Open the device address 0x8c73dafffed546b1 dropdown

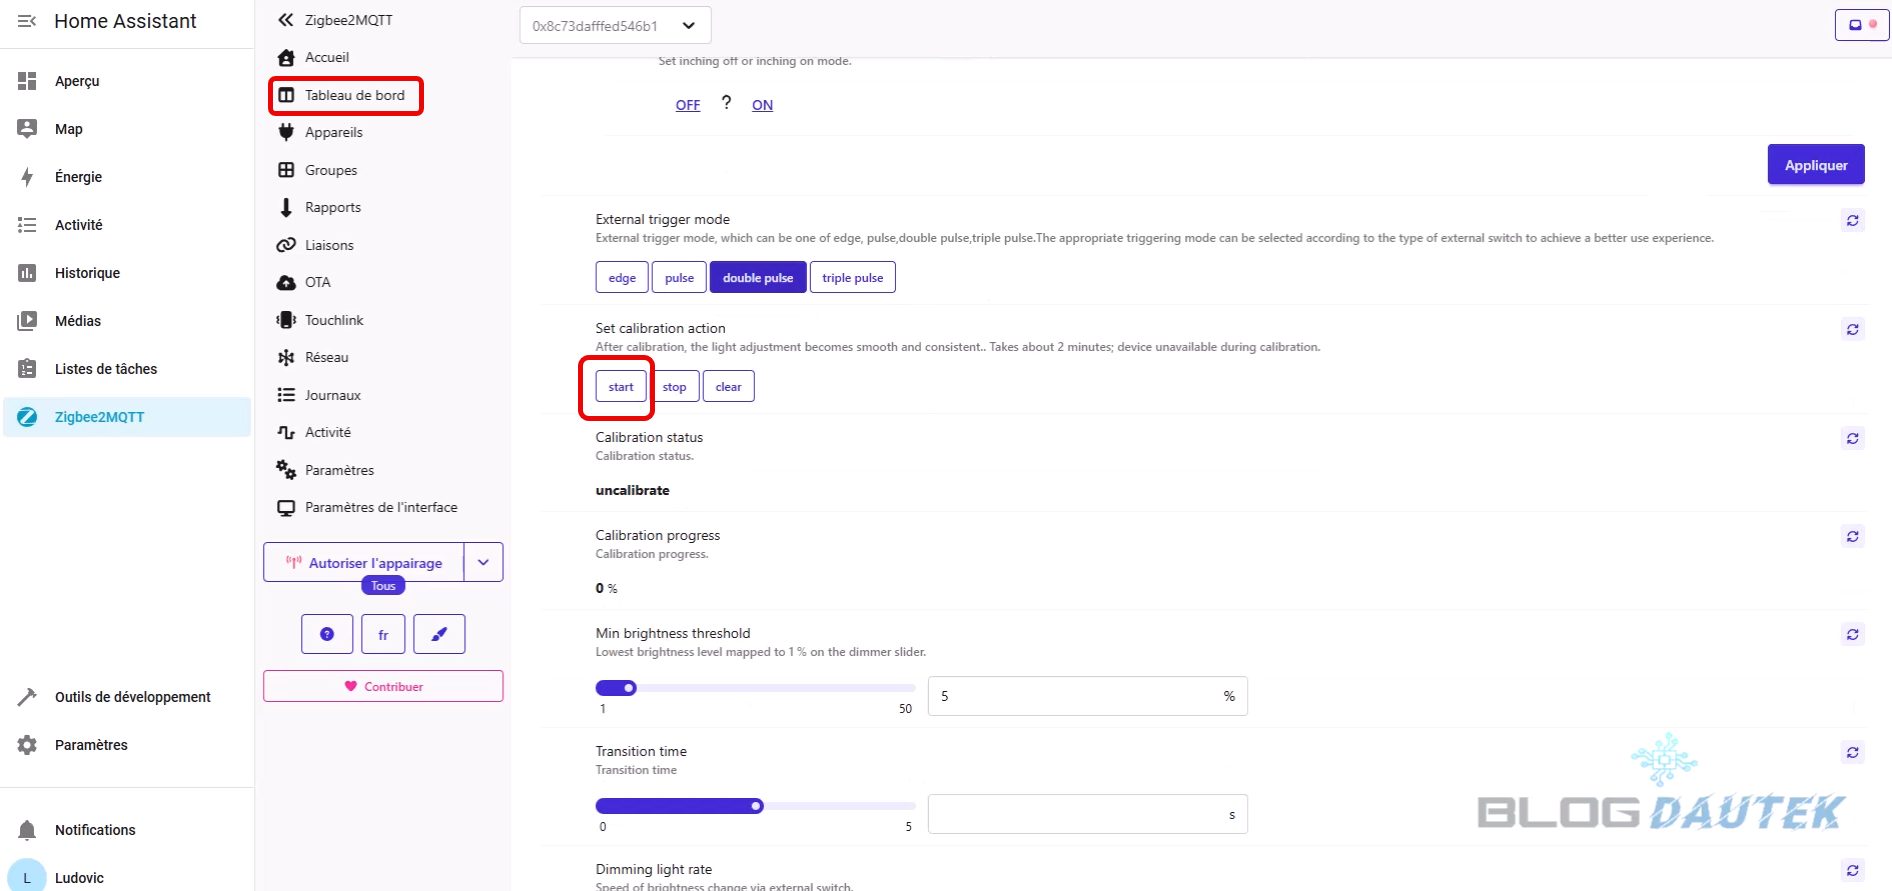point(614,26)
